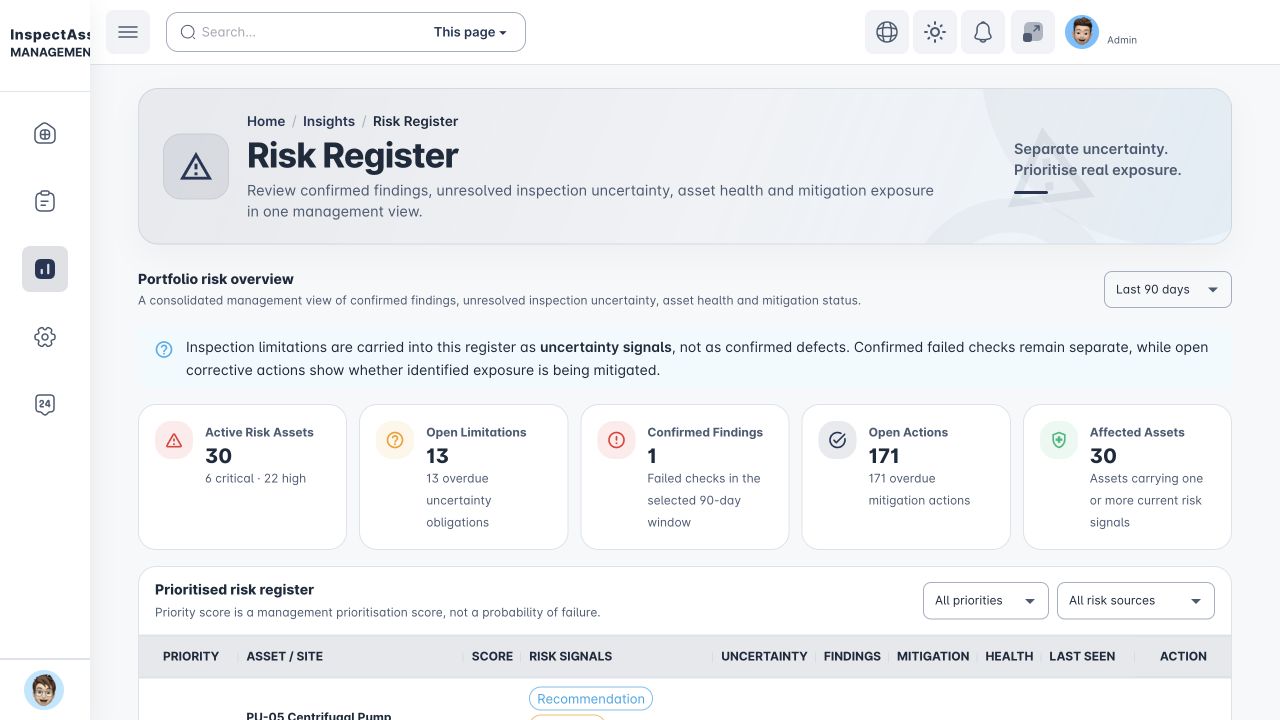Viewport: 1280px width, 720px height.
Task: Click the overlapping squares icon in top bar
Action: click(1033, 32)
